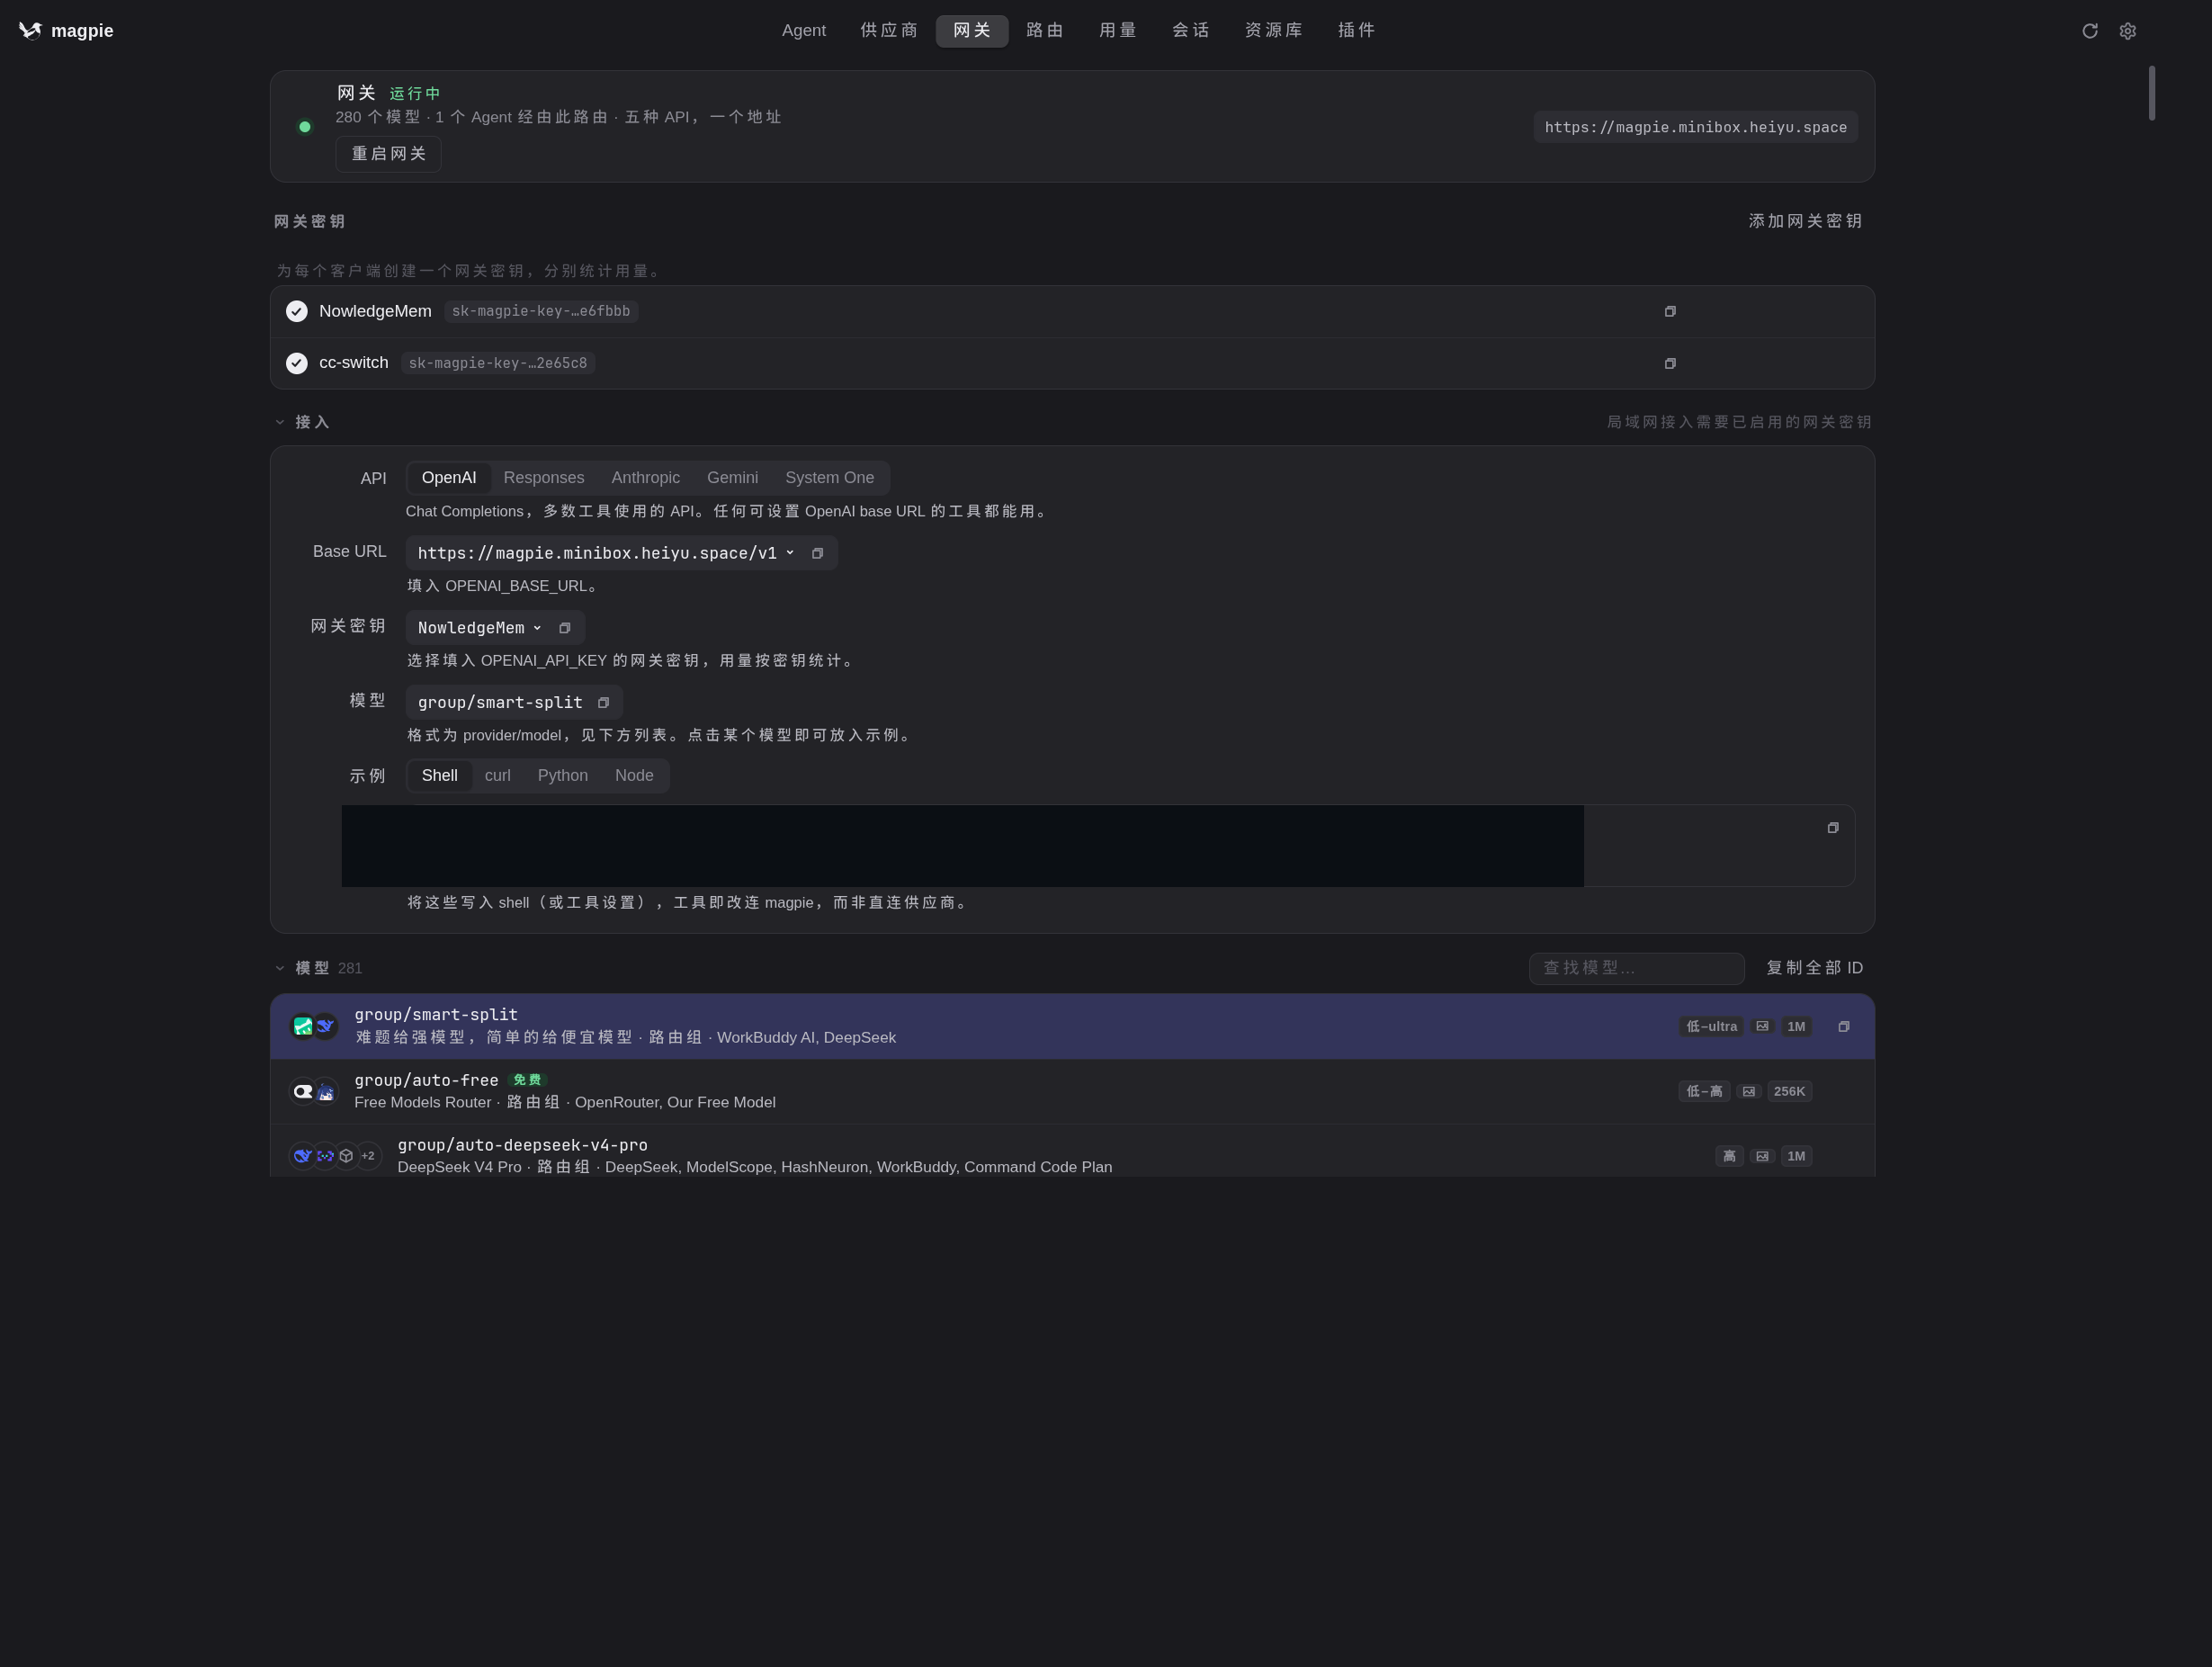Click the 重启网关 button
2212x1667 pixels.
coord(389,154)
